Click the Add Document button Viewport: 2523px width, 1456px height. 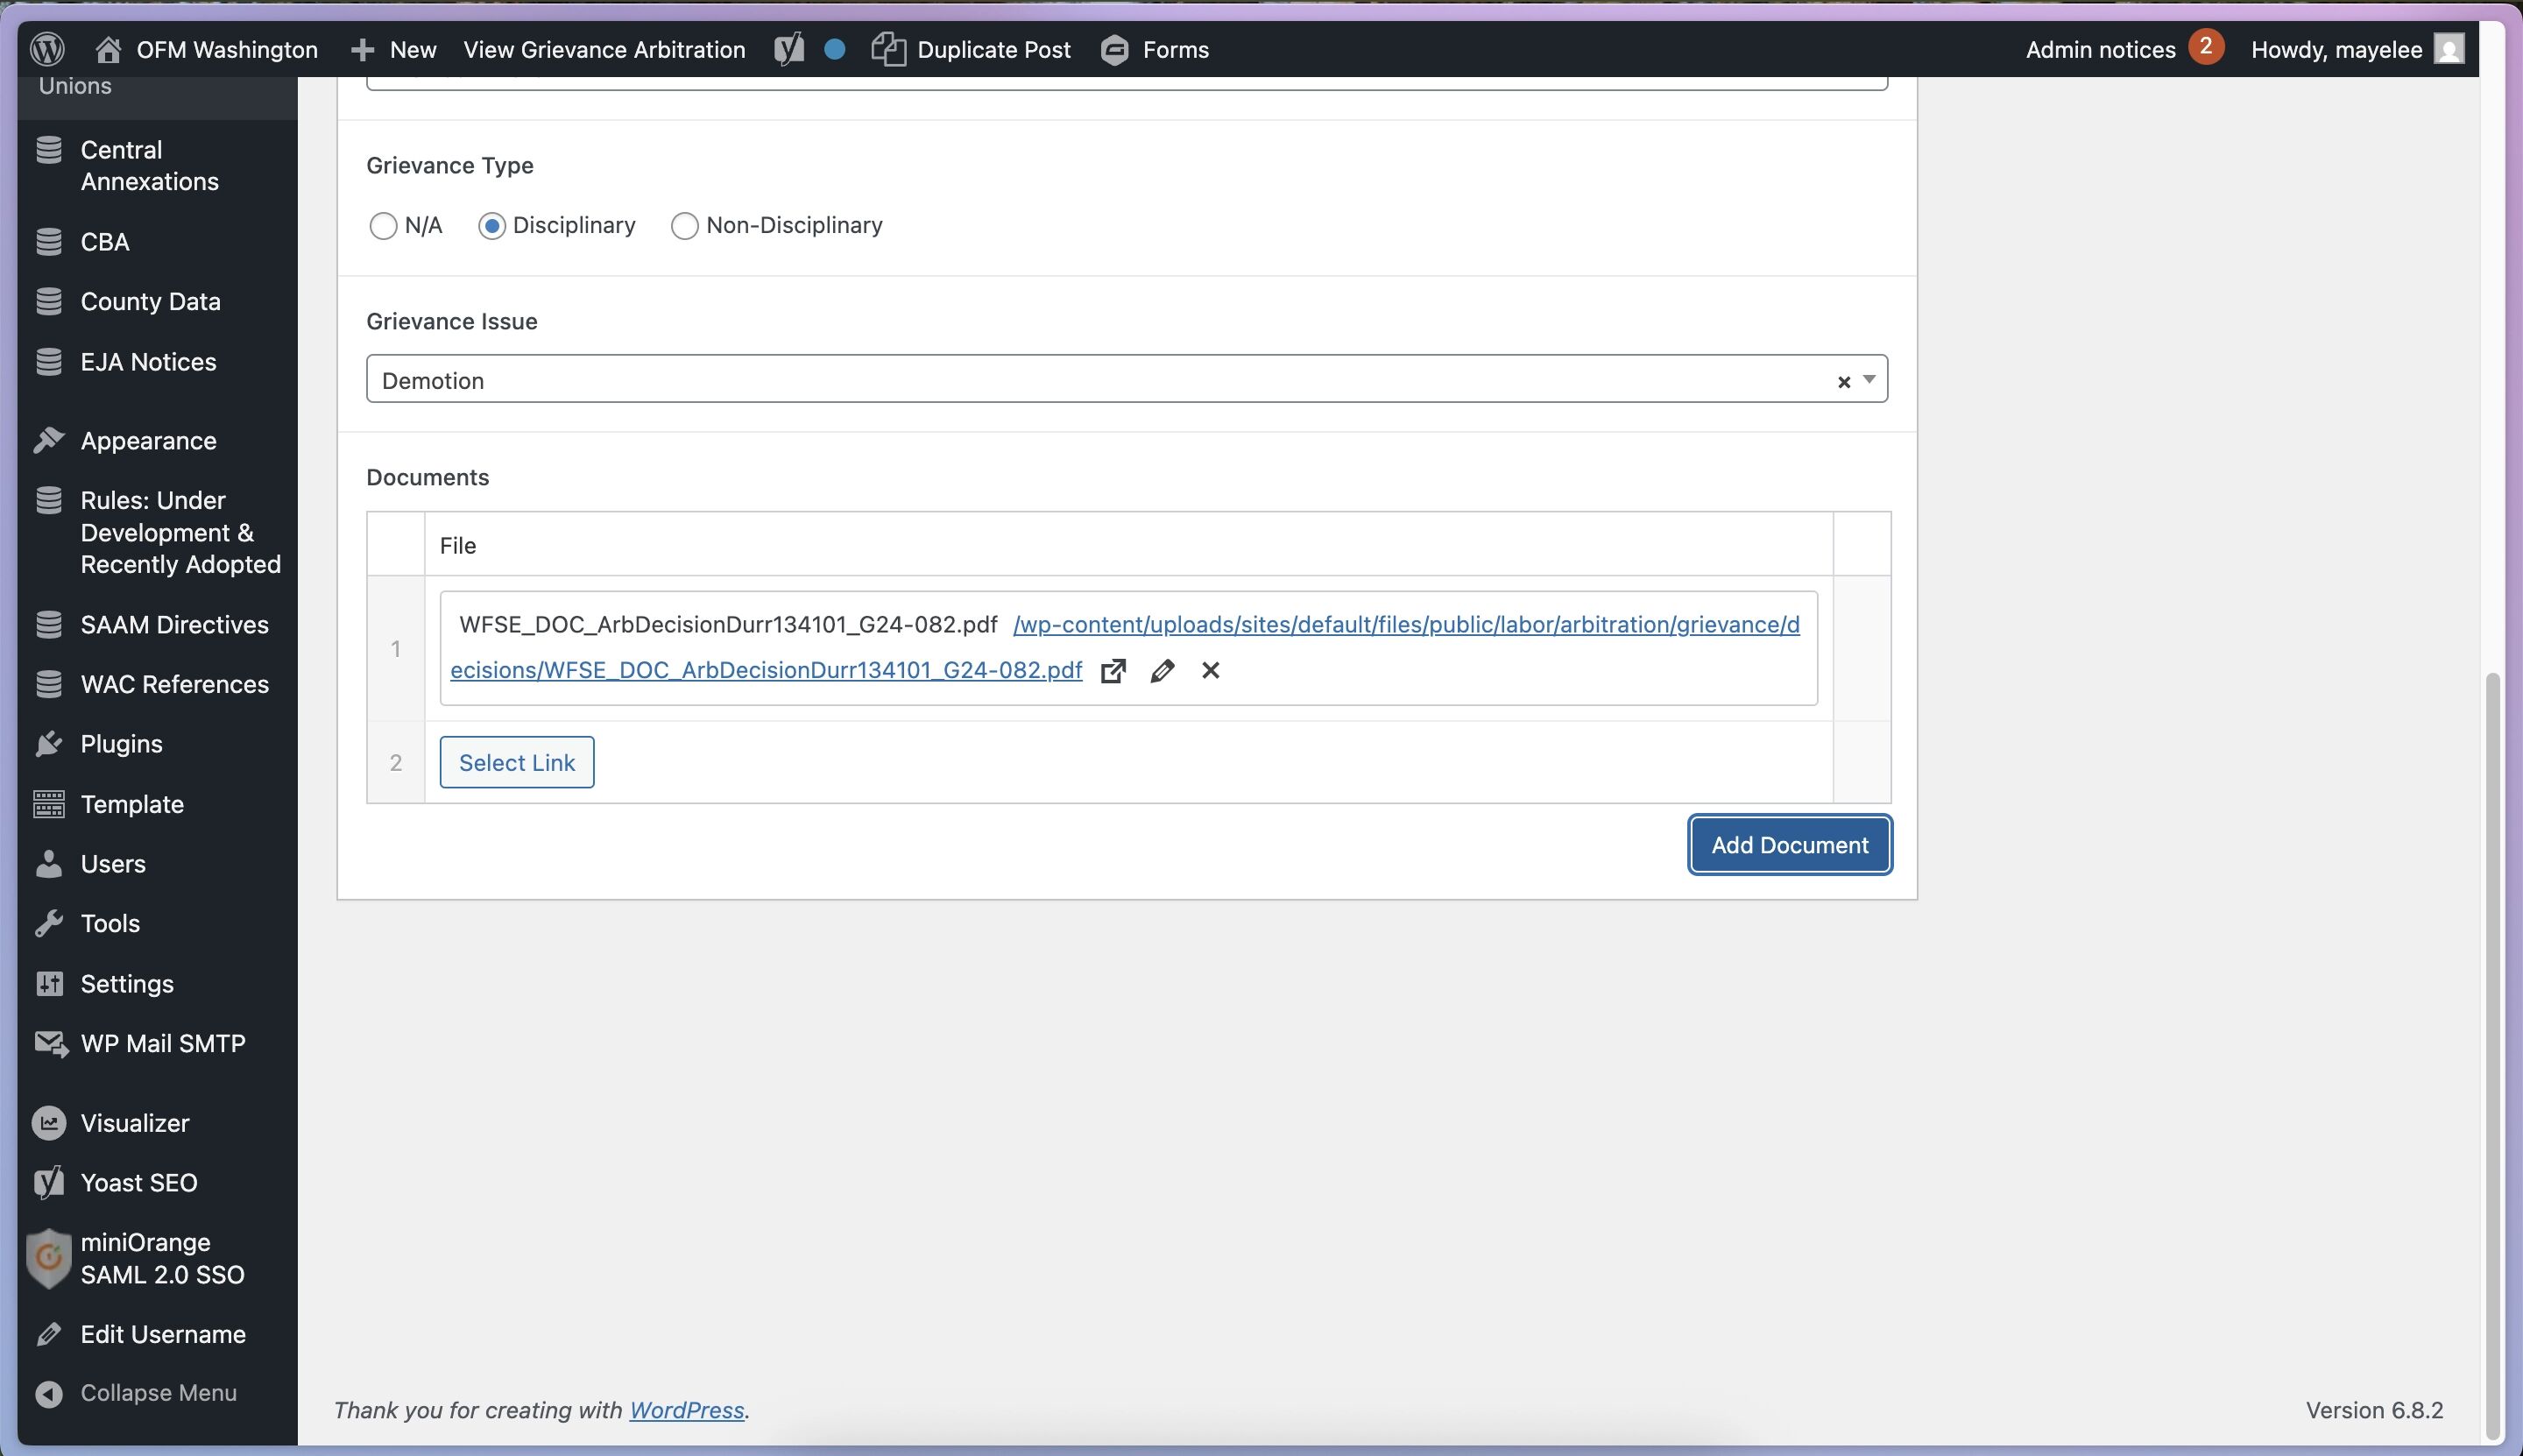pos(1789,845)
